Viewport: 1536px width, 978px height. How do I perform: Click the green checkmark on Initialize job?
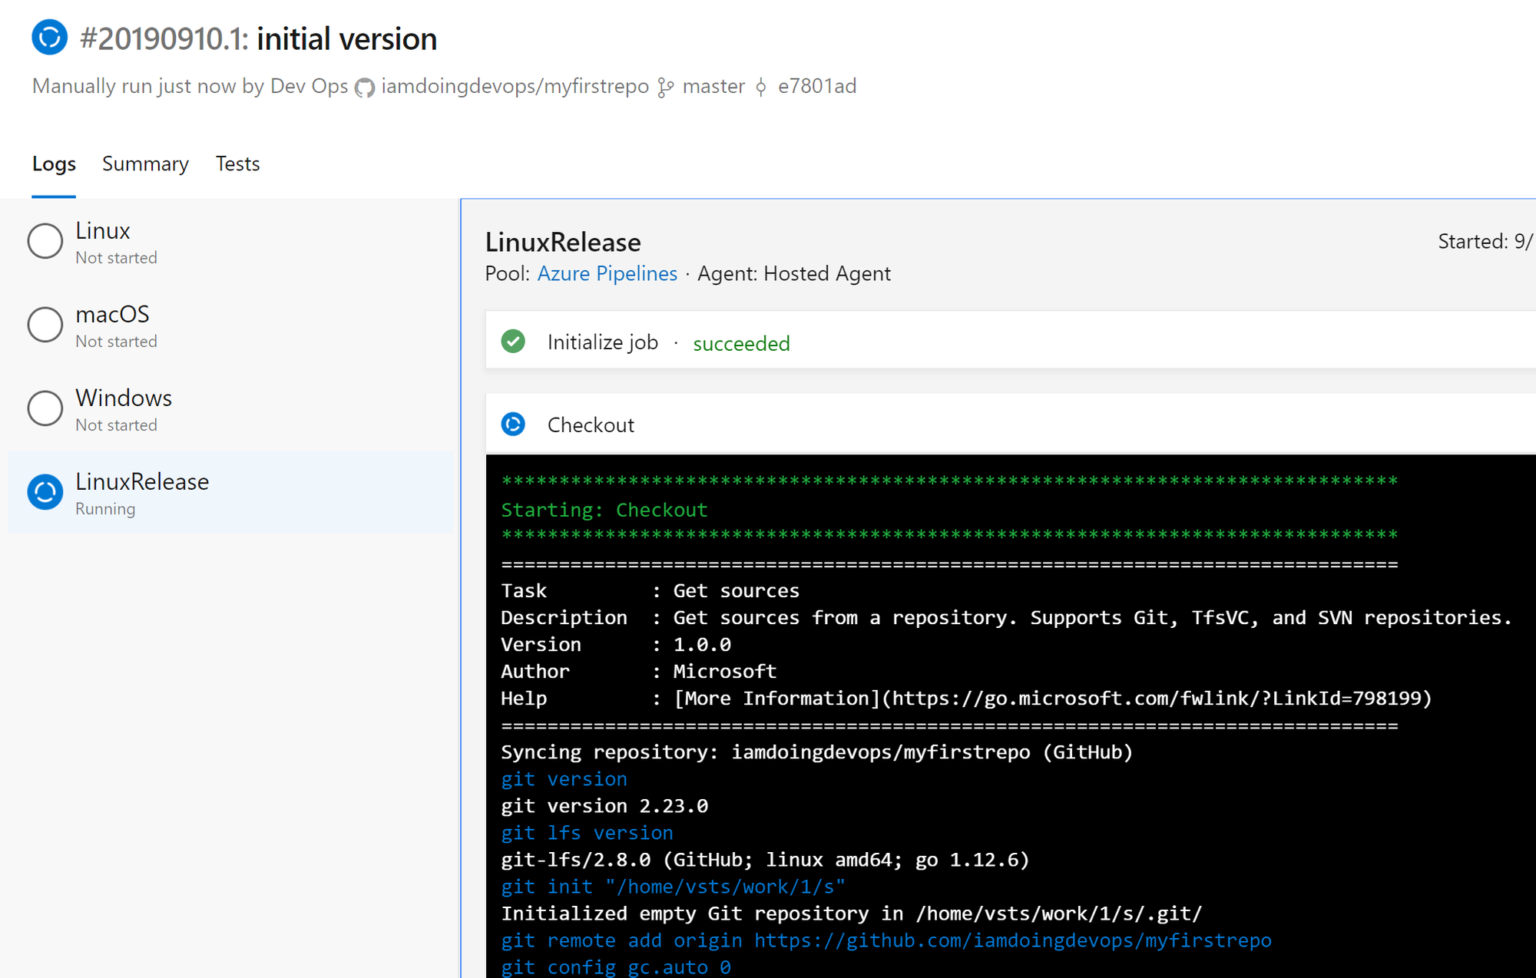click(513, 341)
